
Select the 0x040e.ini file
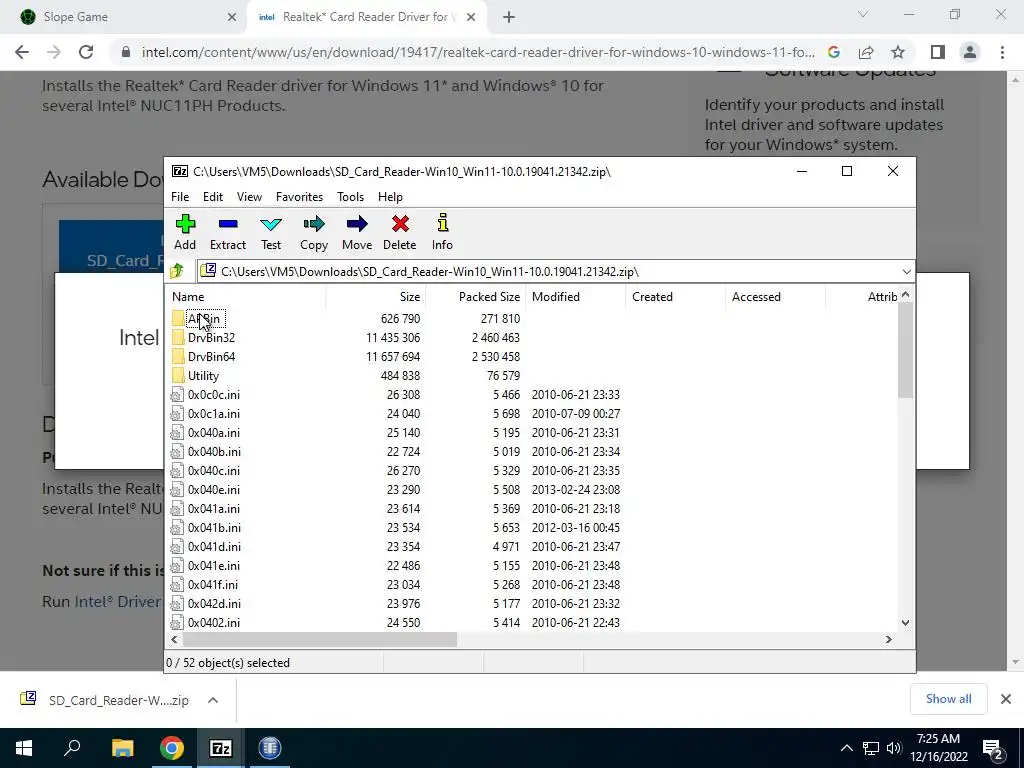pyautogui.click(x=214, y=490)
